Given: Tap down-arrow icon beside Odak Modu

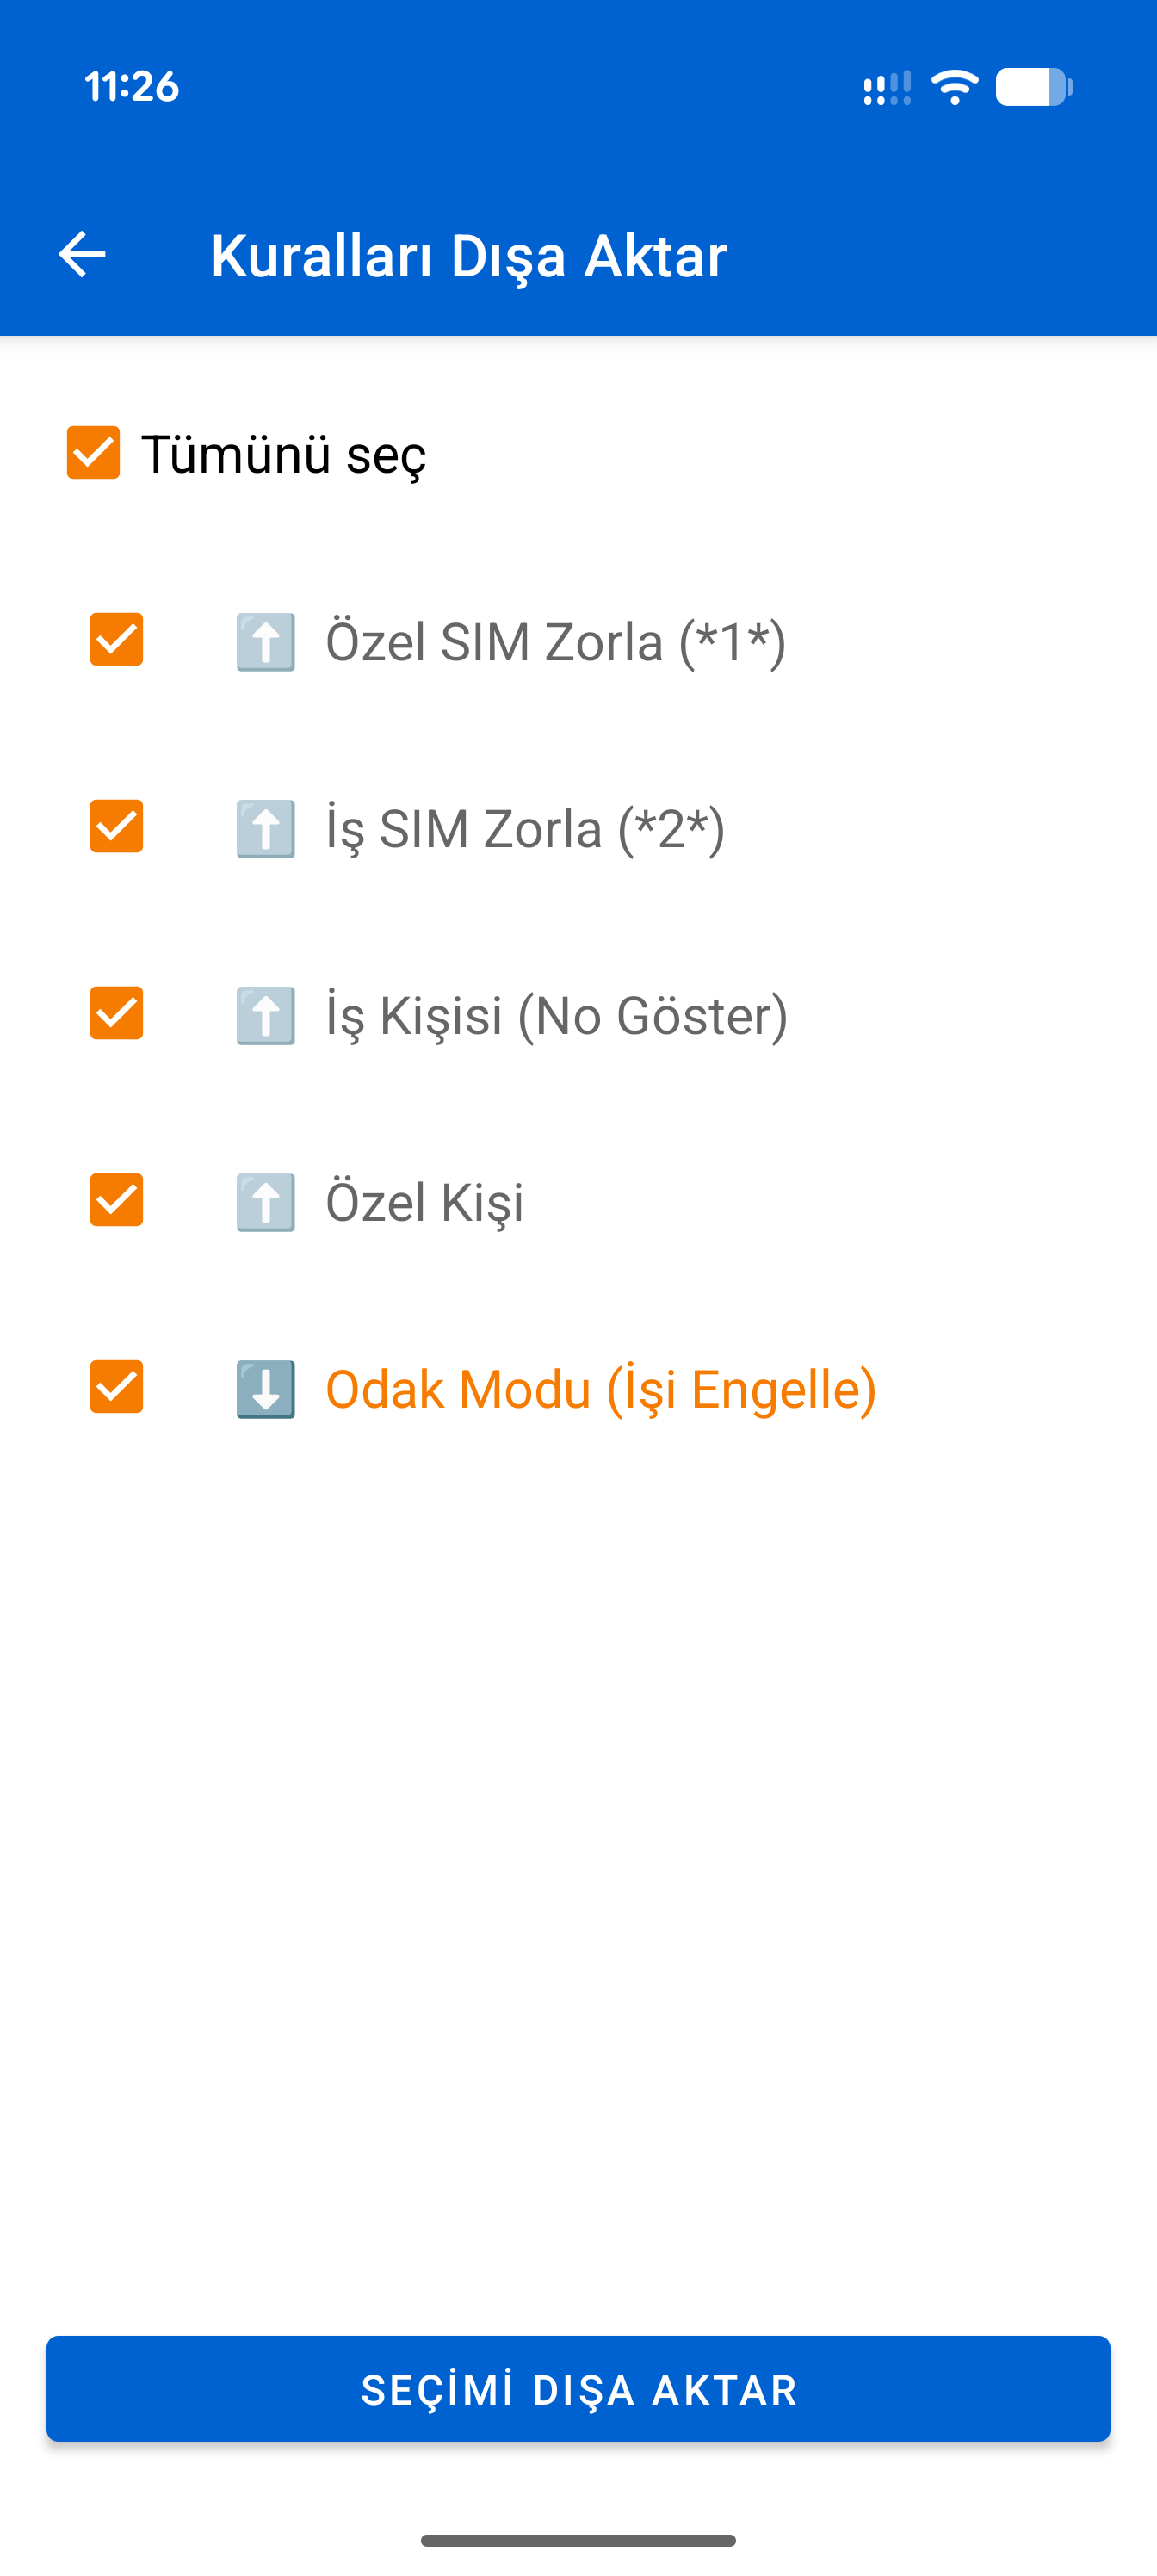Looking at the screenshot, I should (265, 1388).
